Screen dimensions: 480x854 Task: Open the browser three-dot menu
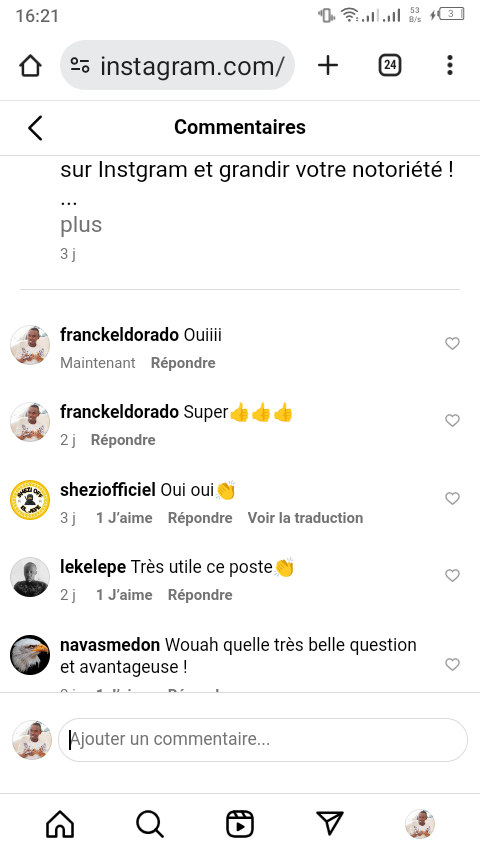pyautogui.click(x=449, y=65)
